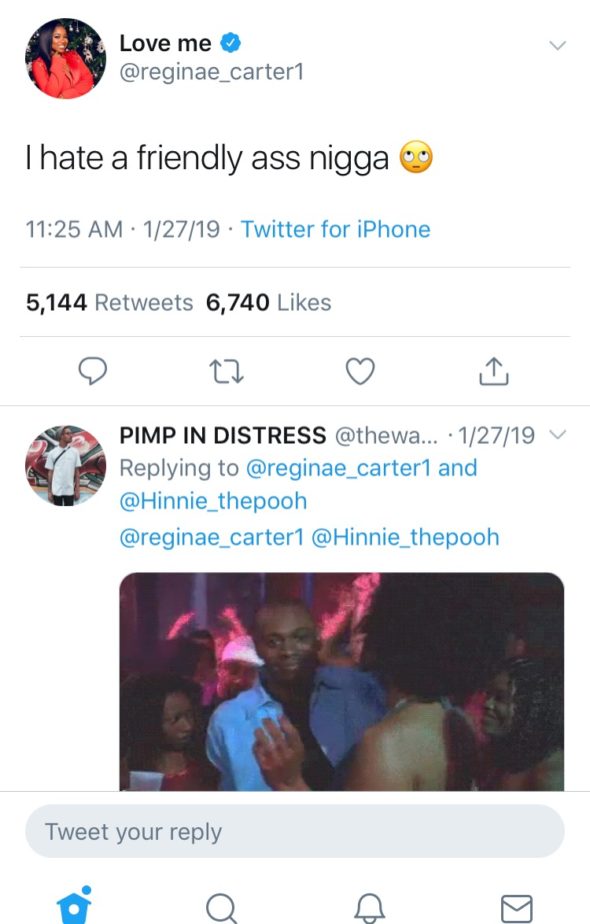Open Notifications bell icon

tap(370, 908)
